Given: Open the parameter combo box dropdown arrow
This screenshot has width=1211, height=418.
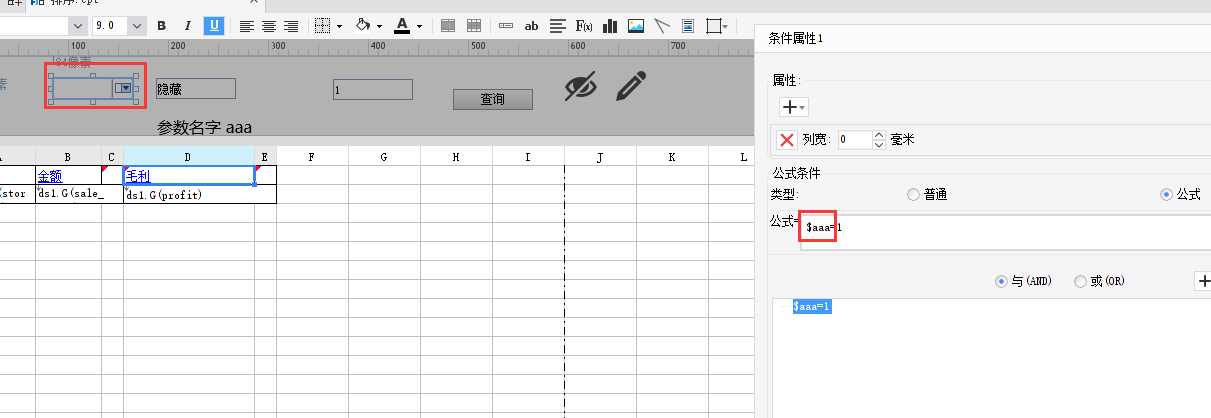Looking at the screenshot, I should [x=123, y=88].
